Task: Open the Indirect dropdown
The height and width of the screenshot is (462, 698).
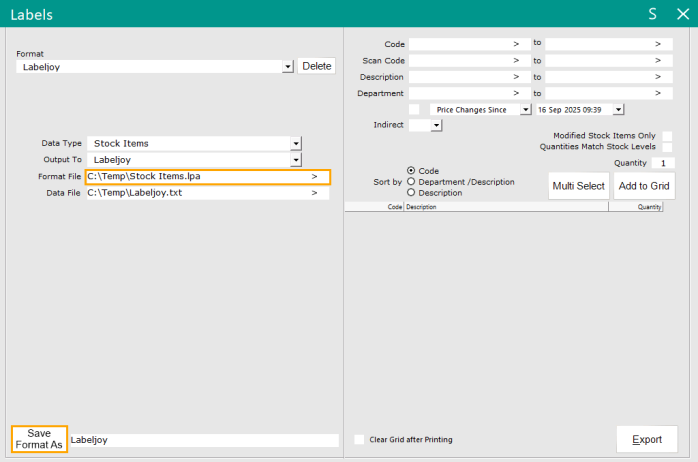Action: click(x=437, y=125)
